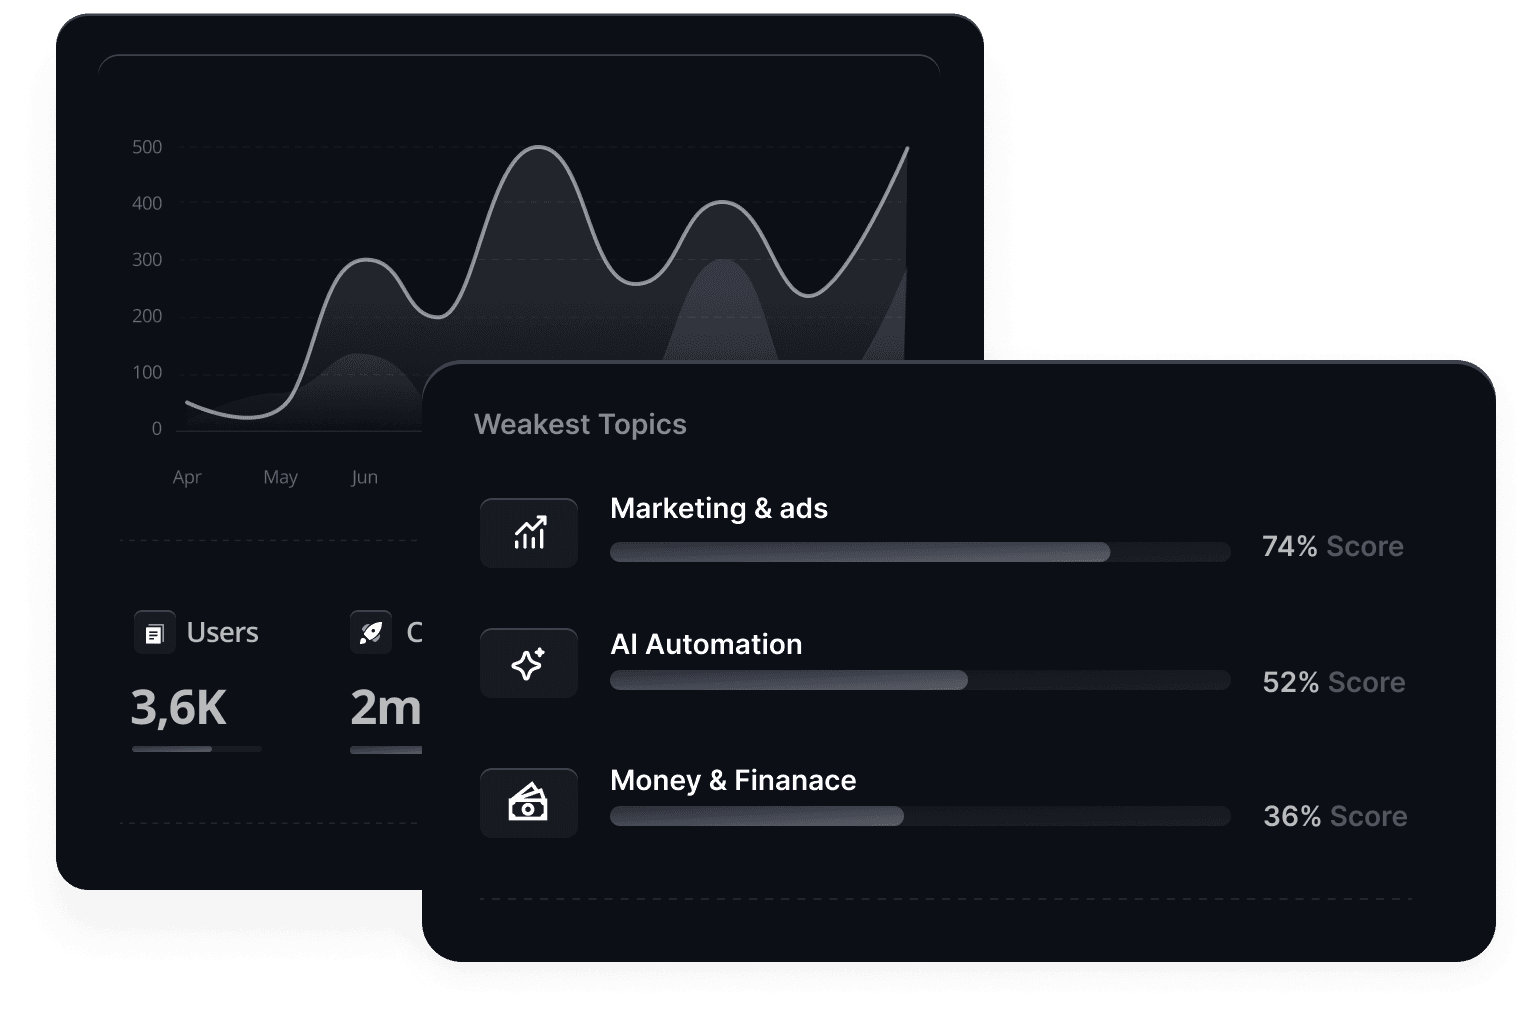Click the Marketing & ads progress bar

pyautogui.click(x=919, y=552)
